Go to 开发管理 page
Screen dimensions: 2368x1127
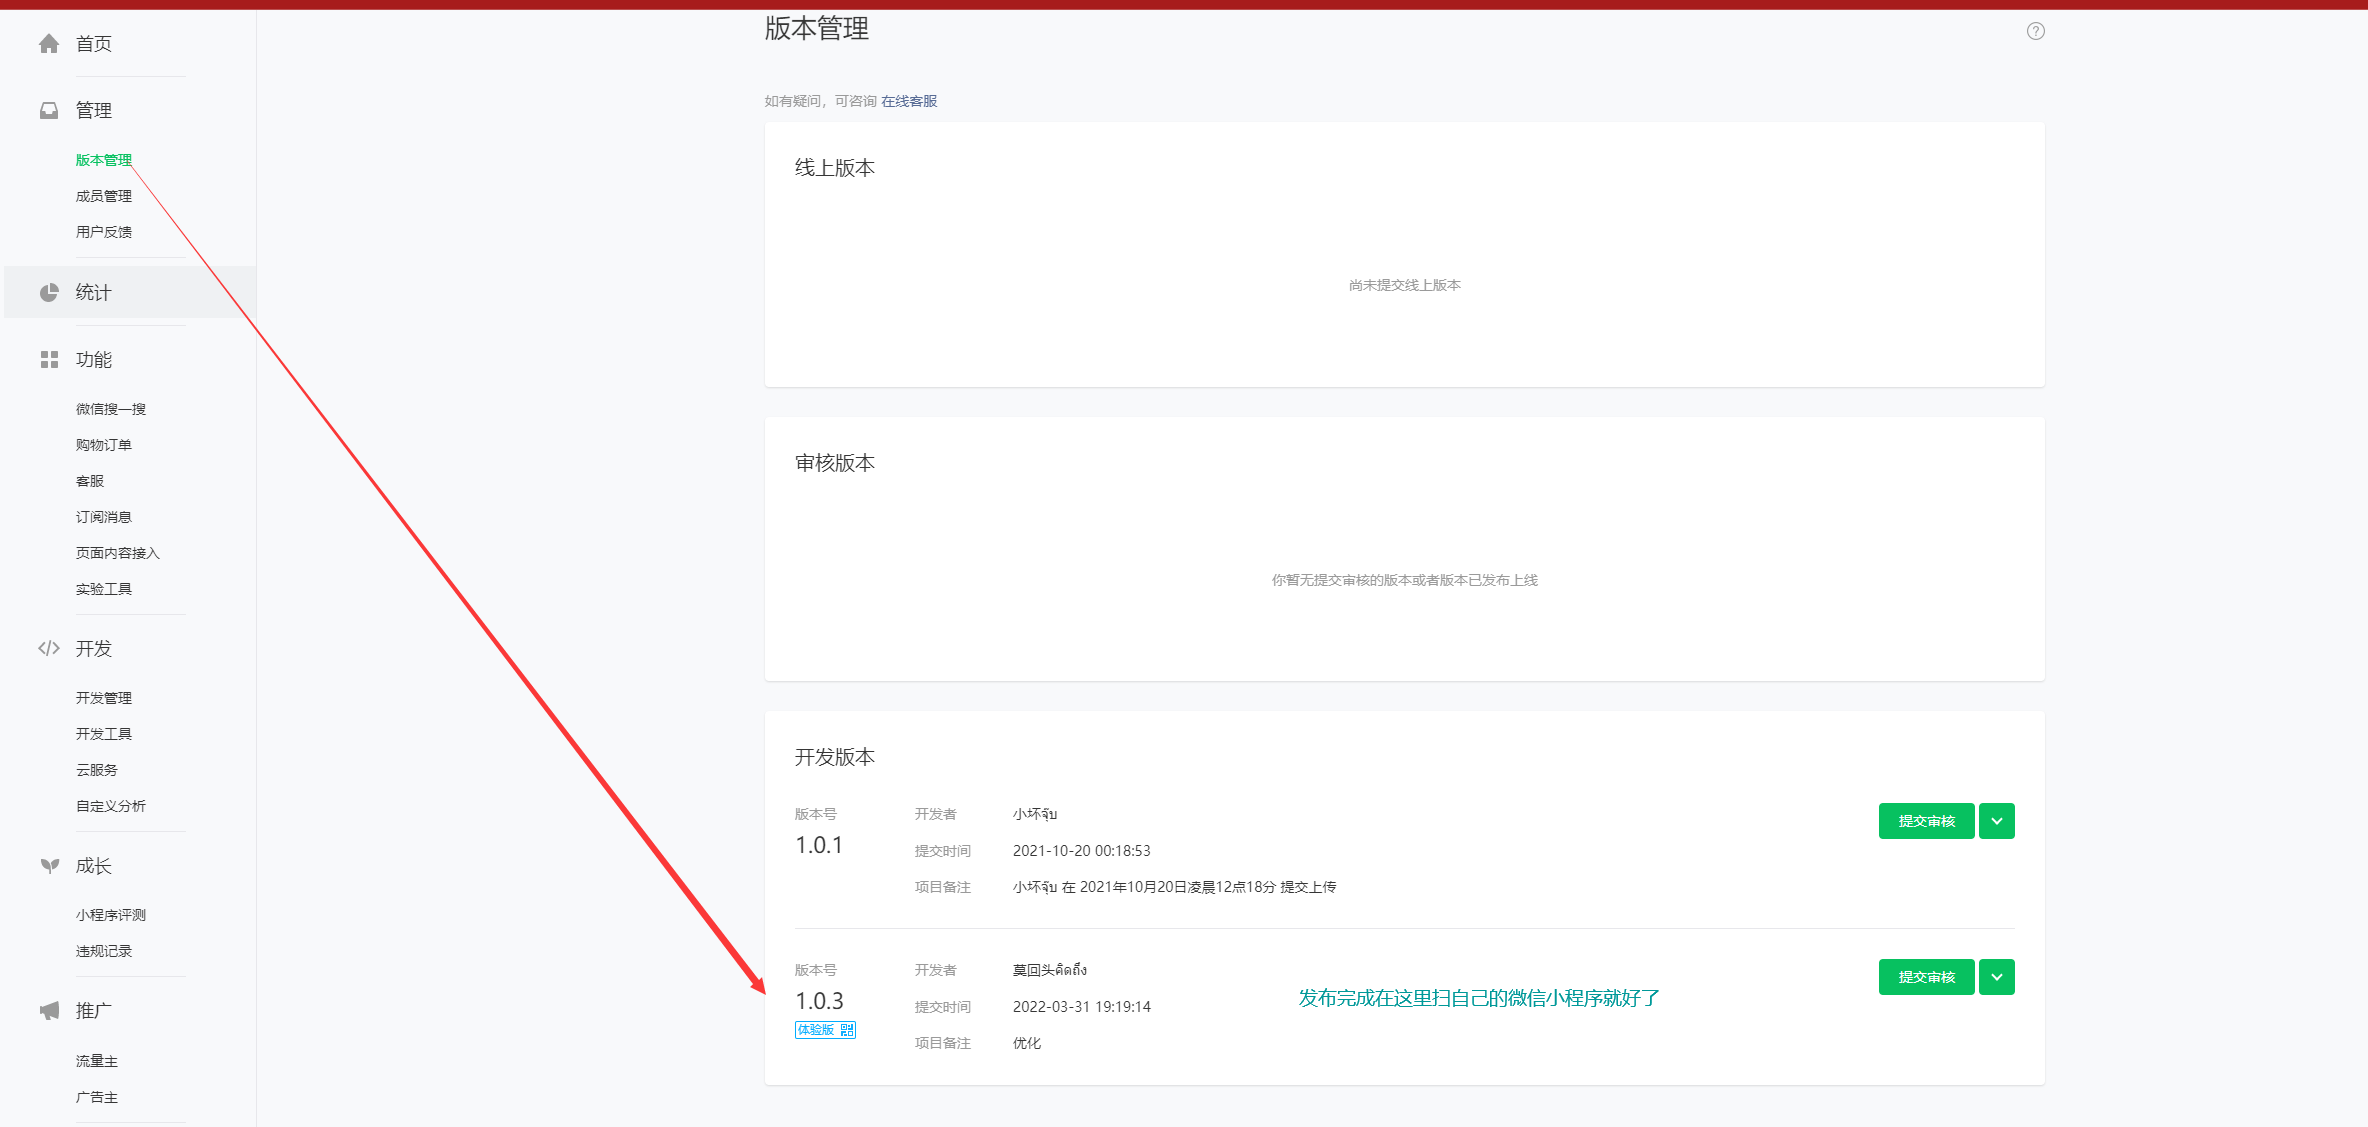tap(104, 698)
